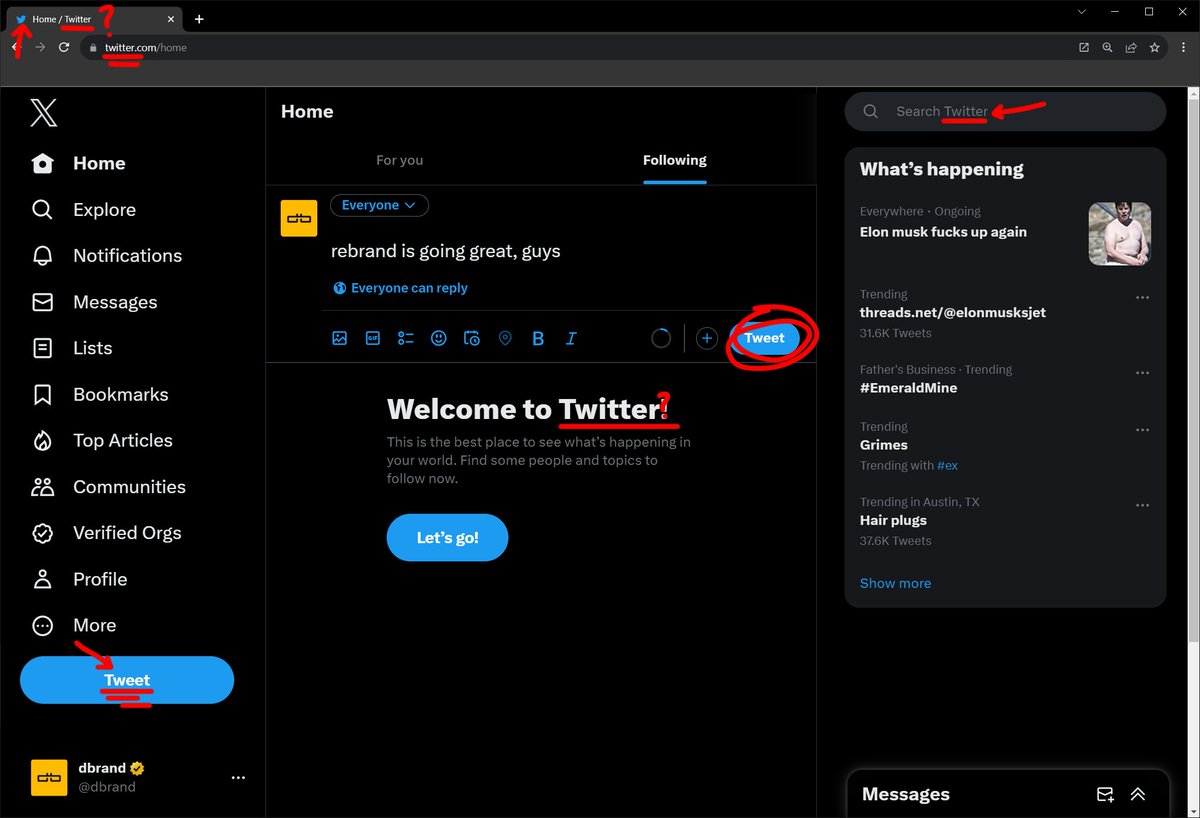Click the share page icon in address bar

pyautogui.click(x=1131, y=47)
